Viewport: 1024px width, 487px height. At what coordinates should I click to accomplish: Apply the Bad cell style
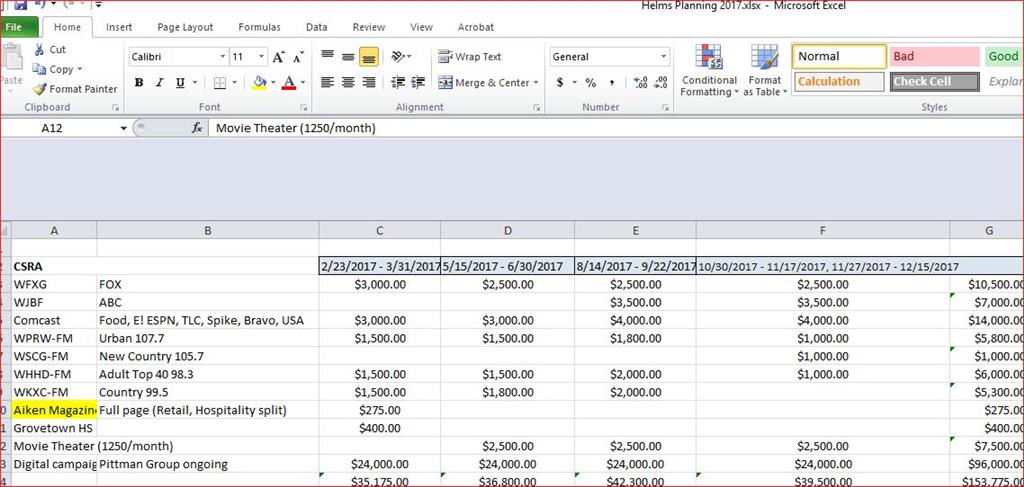[935, 56]
